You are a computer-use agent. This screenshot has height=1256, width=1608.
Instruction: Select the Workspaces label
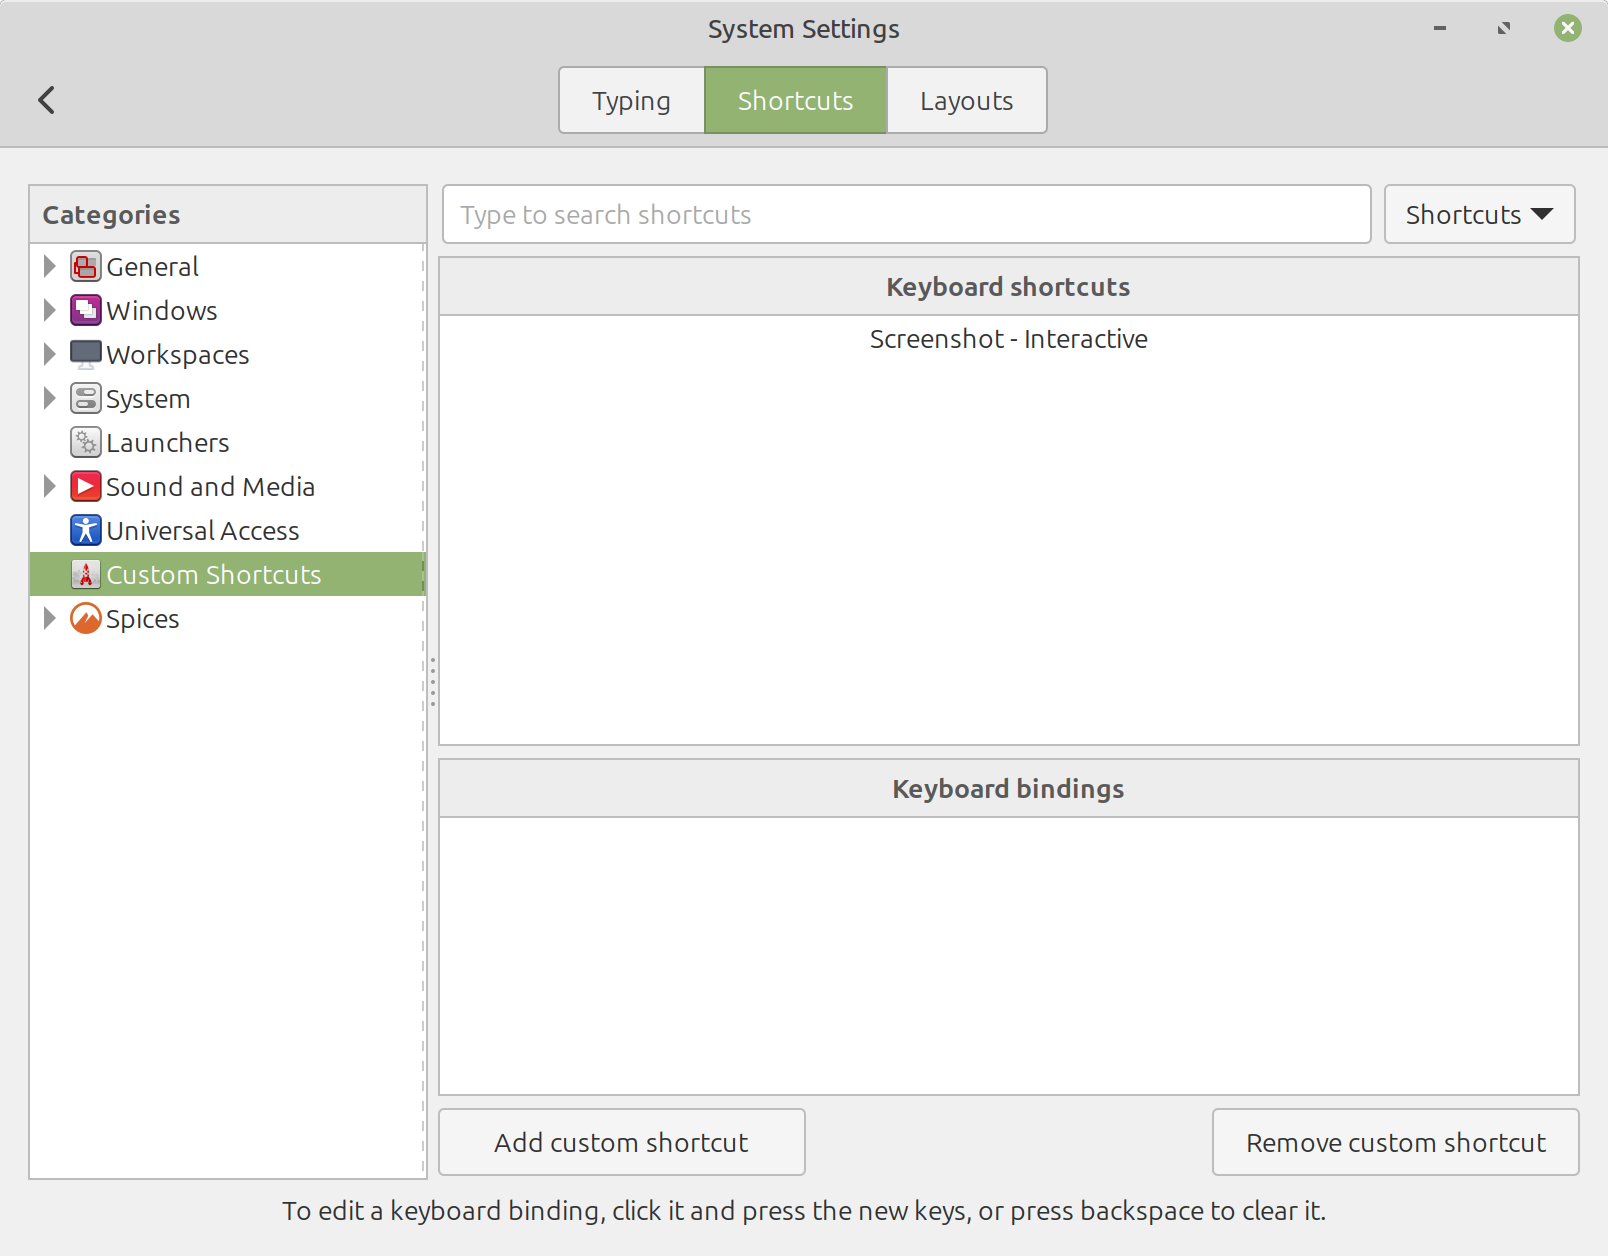coord(177,355)
